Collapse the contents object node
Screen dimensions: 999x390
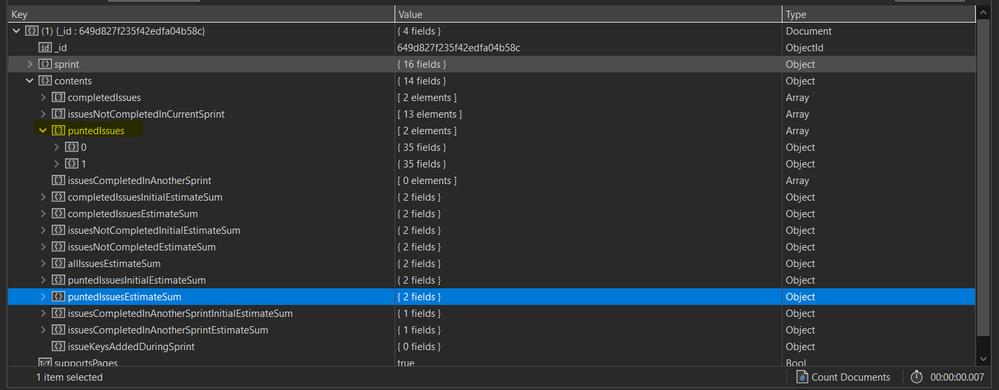point(29,81)
